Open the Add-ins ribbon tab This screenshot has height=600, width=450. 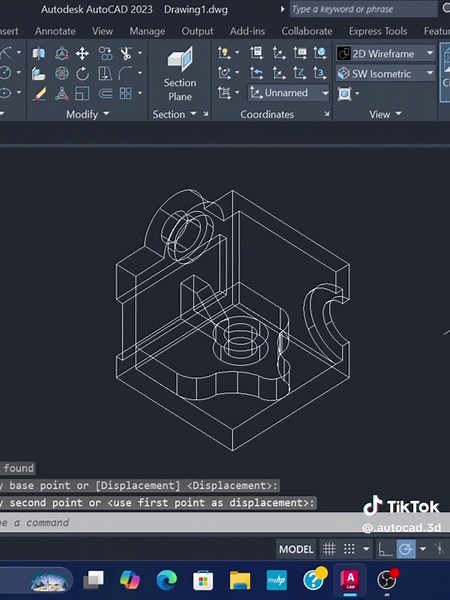[247, 31]
